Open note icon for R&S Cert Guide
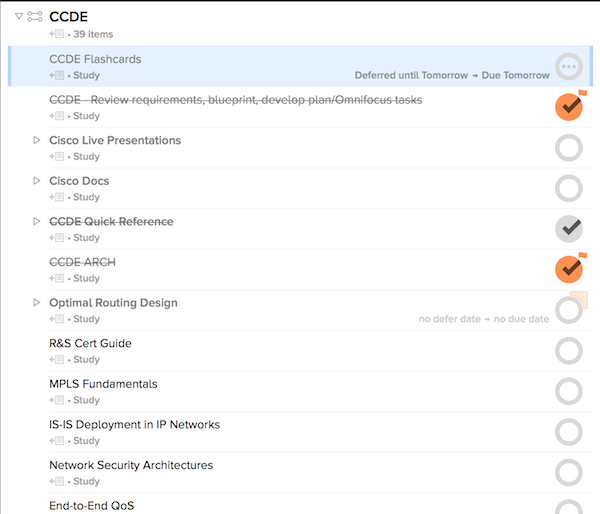This screenshot has width=600, height=514. 57,359
